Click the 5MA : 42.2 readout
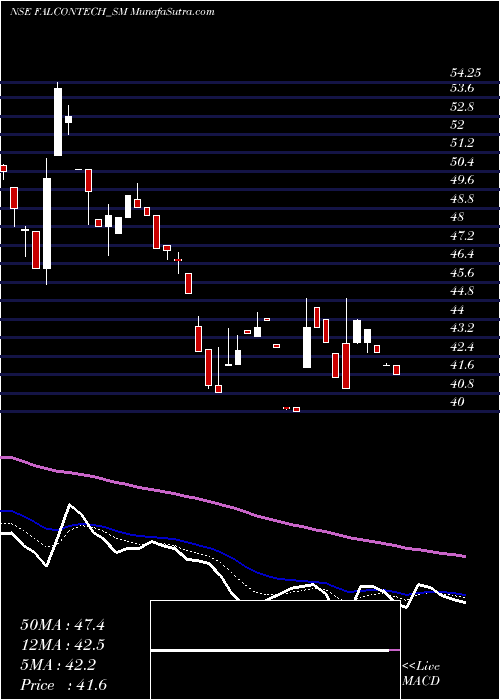This screenshot has height=700, width=500. coord(58,665)
